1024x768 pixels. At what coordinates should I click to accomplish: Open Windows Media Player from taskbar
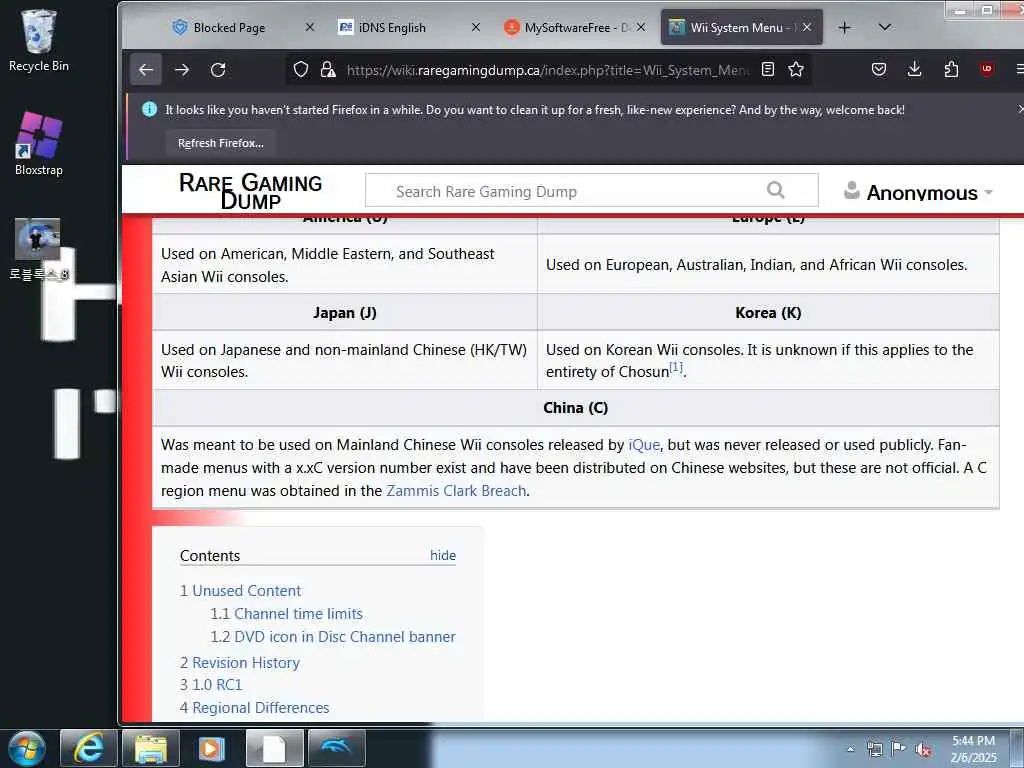click(x=212, y=748)
